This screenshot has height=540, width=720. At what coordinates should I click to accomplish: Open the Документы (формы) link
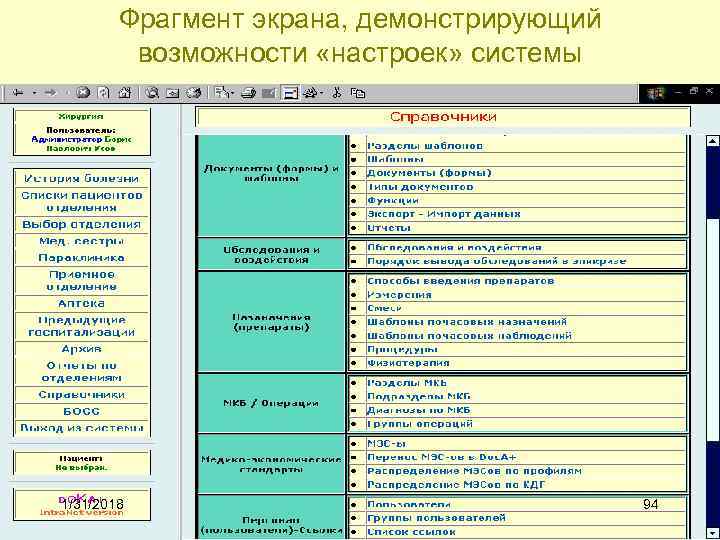coord(429,173)
